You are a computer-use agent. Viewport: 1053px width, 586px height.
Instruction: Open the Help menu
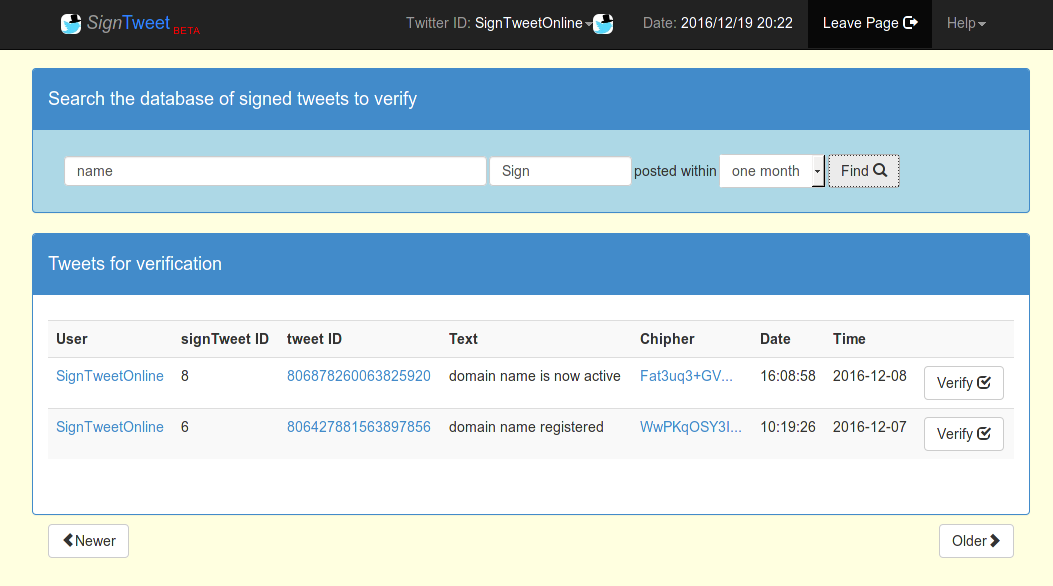pyautogui.click(x=966, y=23)
